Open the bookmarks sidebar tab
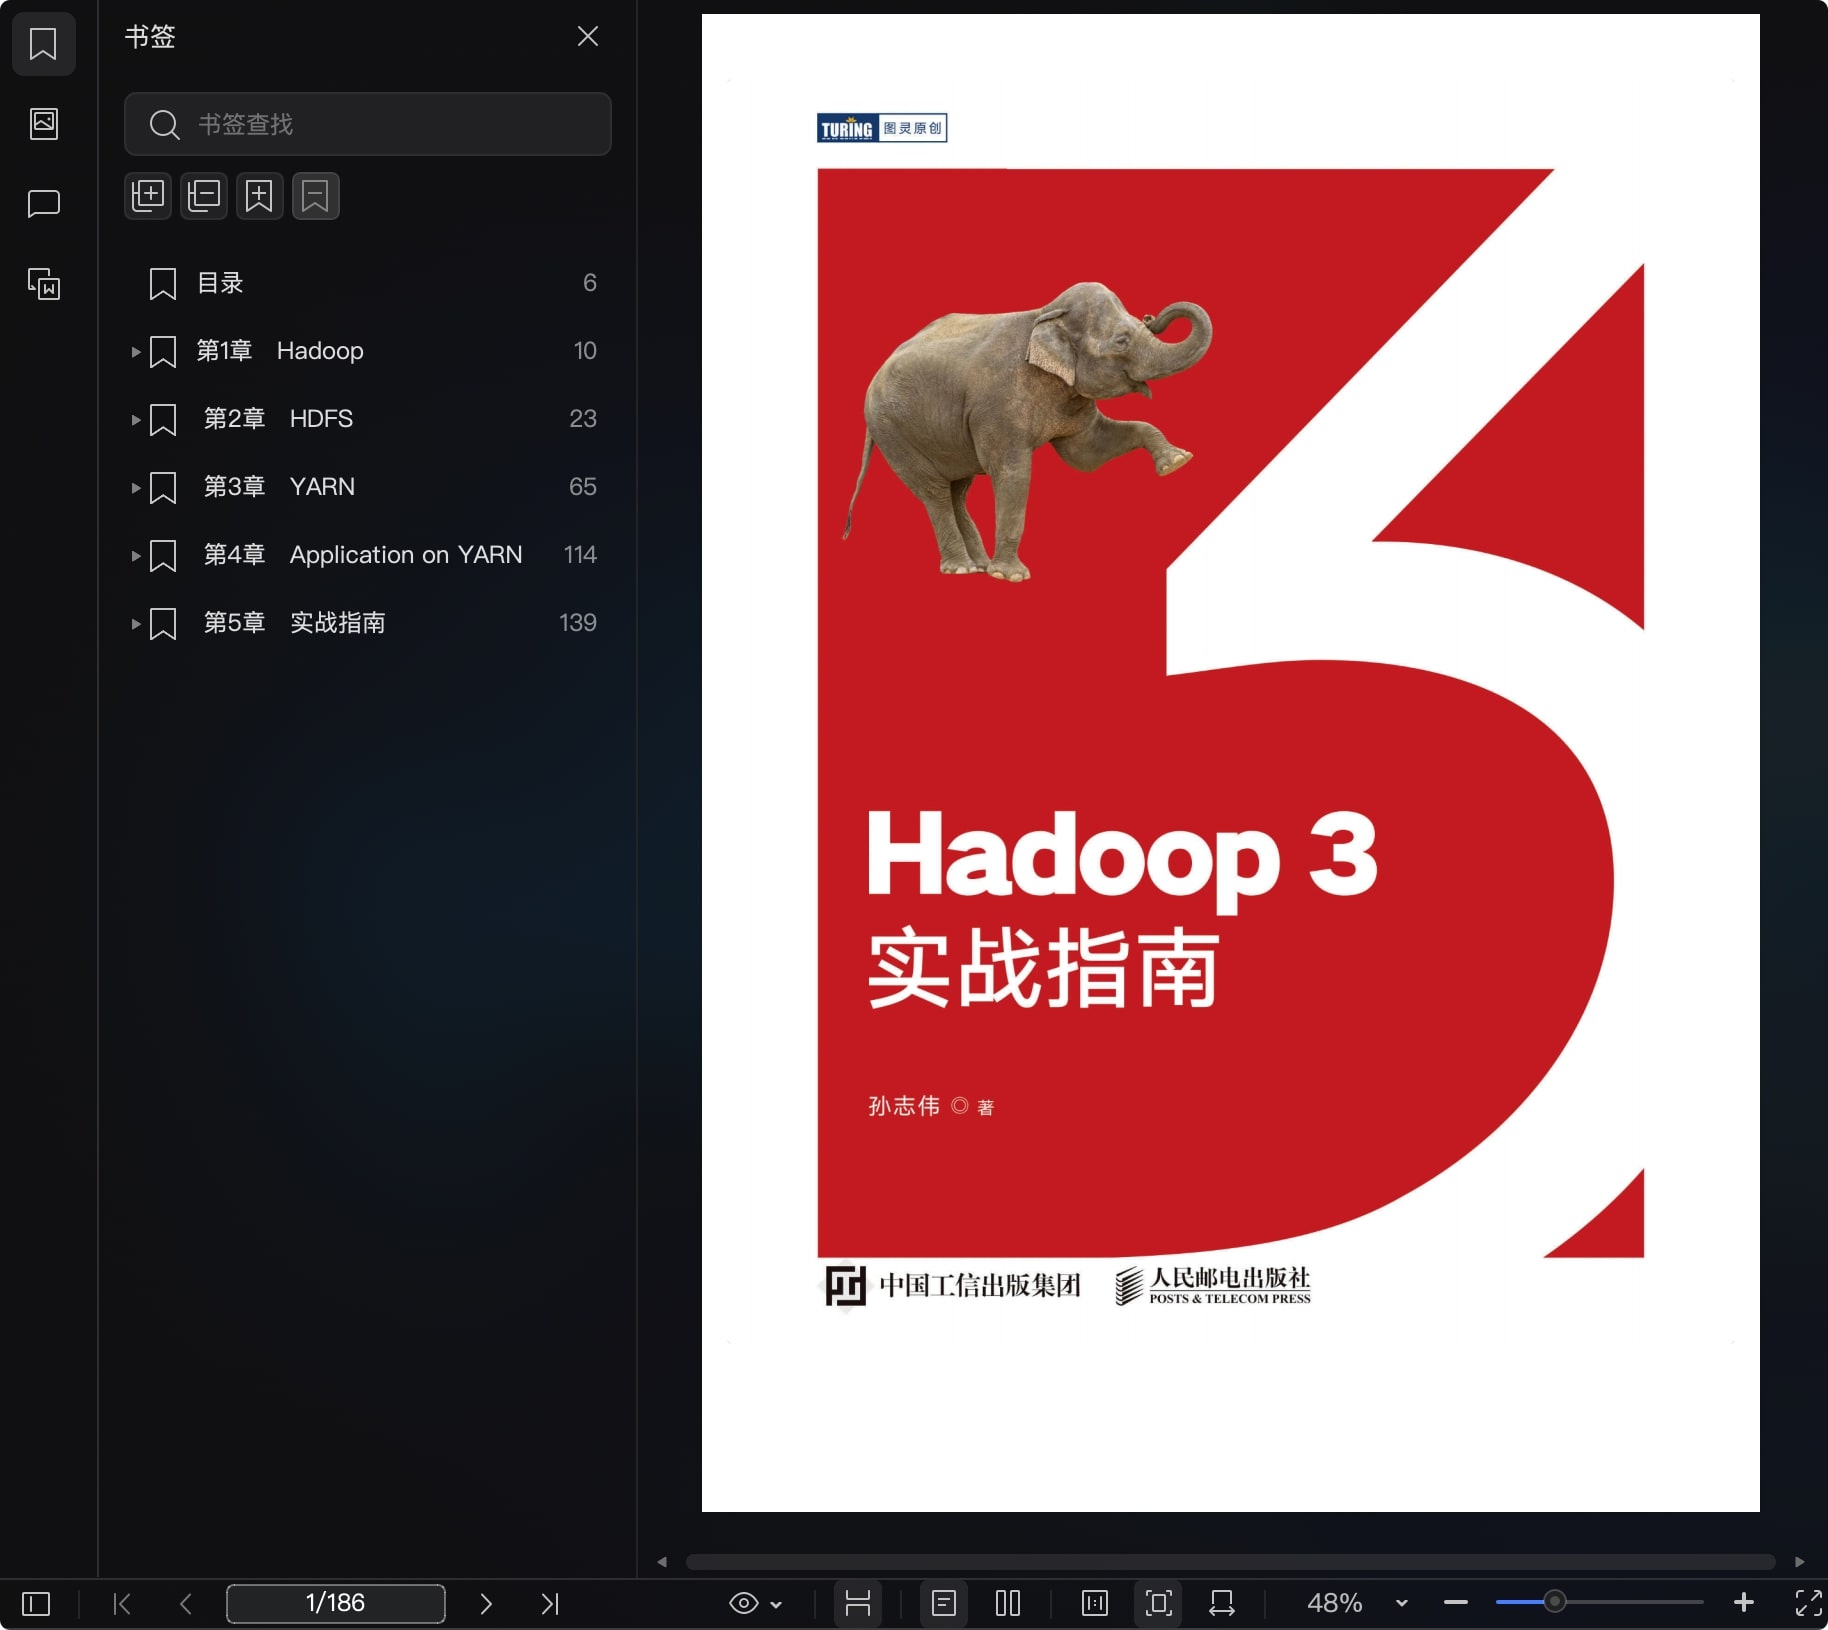Screen dimensions: 1828x1630 (43, 44)
